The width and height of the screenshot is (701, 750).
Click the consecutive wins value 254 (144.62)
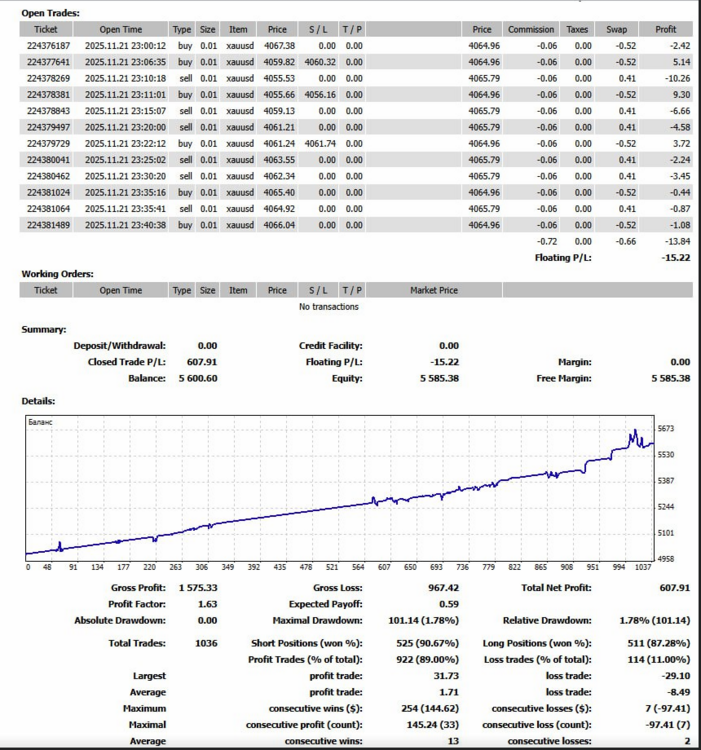pos(430,708)
